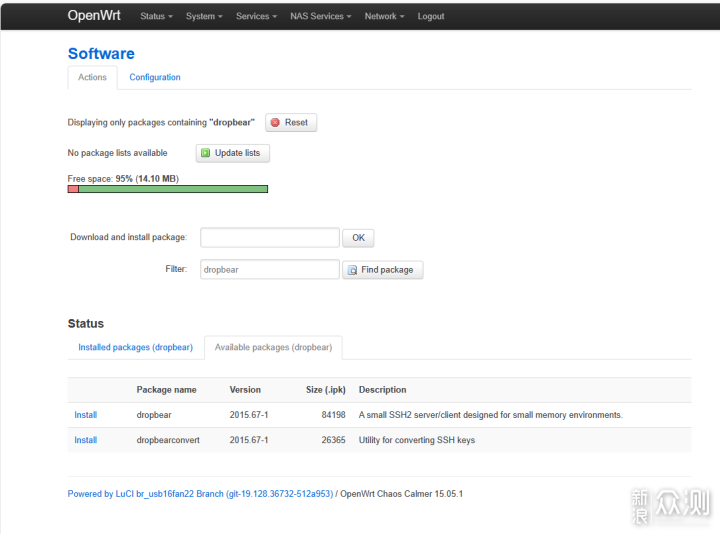Click dropbearconvert row version 2015.67-1
Viewport: 720px width, 534px height.
pyautogui.click(x=249, y=440)
